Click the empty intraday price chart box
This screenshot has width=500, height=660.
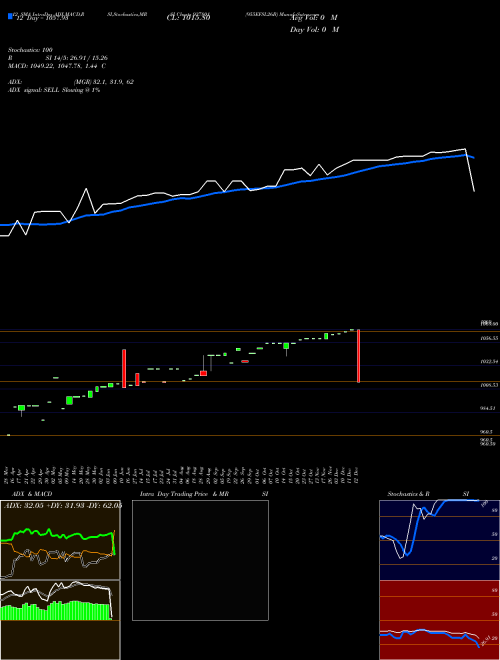[200, 560]
